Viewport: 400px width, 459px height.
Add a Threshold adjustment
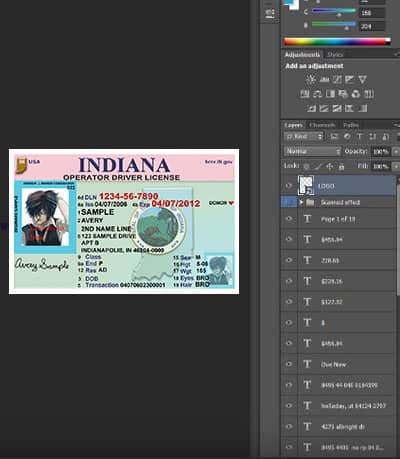(336, 108)
